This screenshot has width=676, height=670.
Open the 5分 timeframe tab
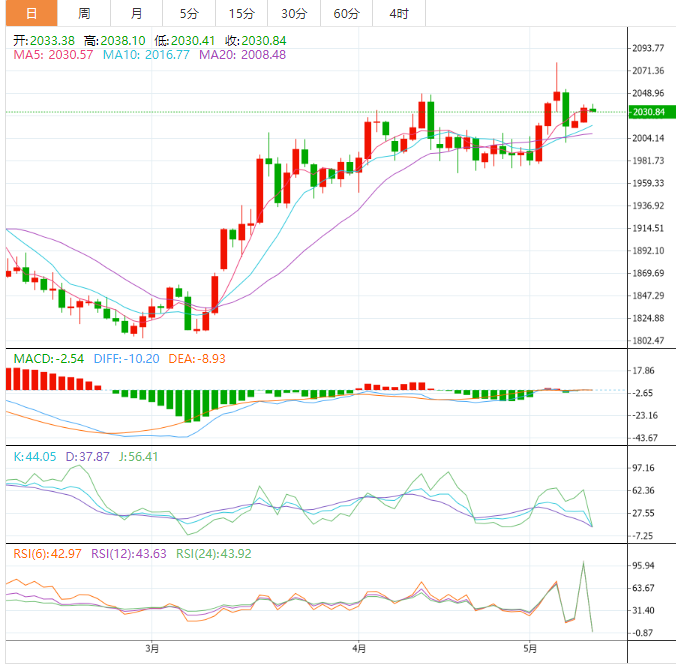coord(189,13)
